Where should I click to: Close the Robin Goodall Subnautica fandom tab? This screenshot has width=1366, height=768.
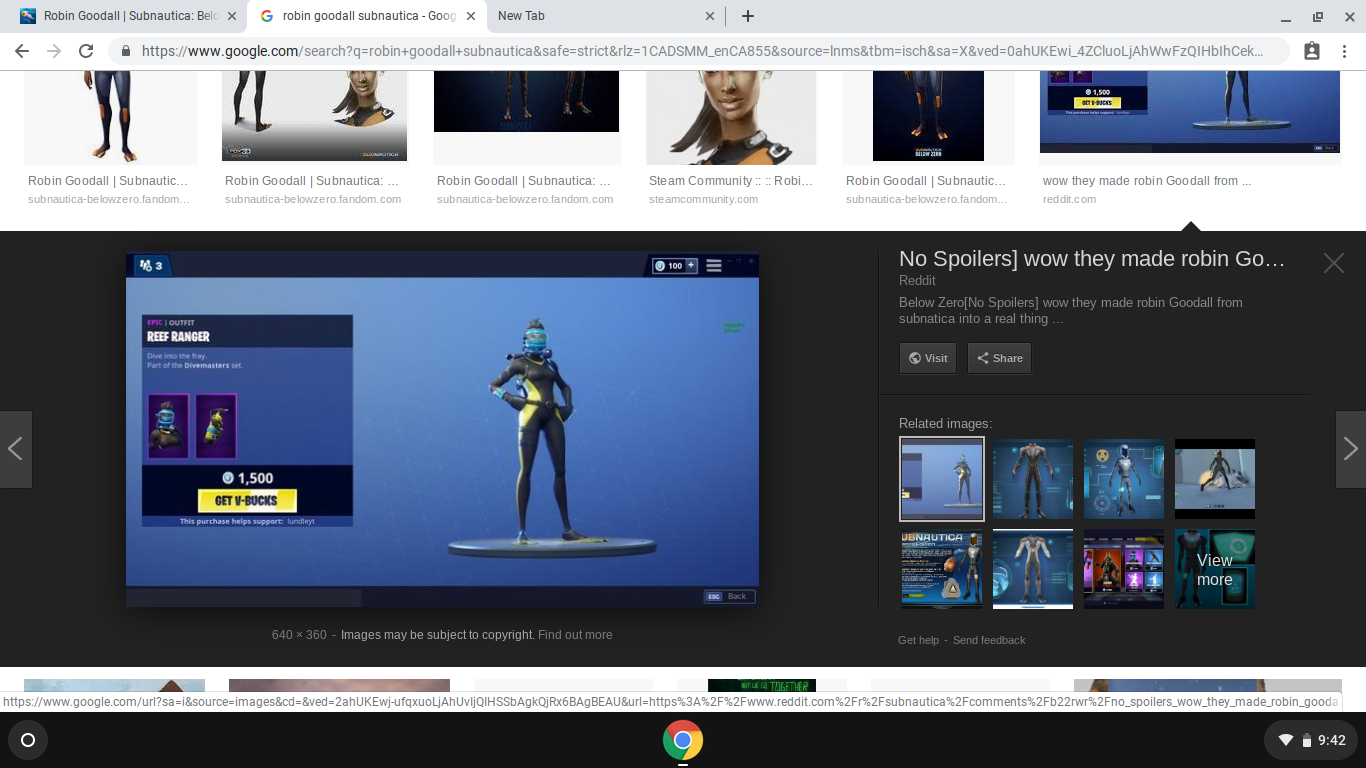(x=231, y=16)
